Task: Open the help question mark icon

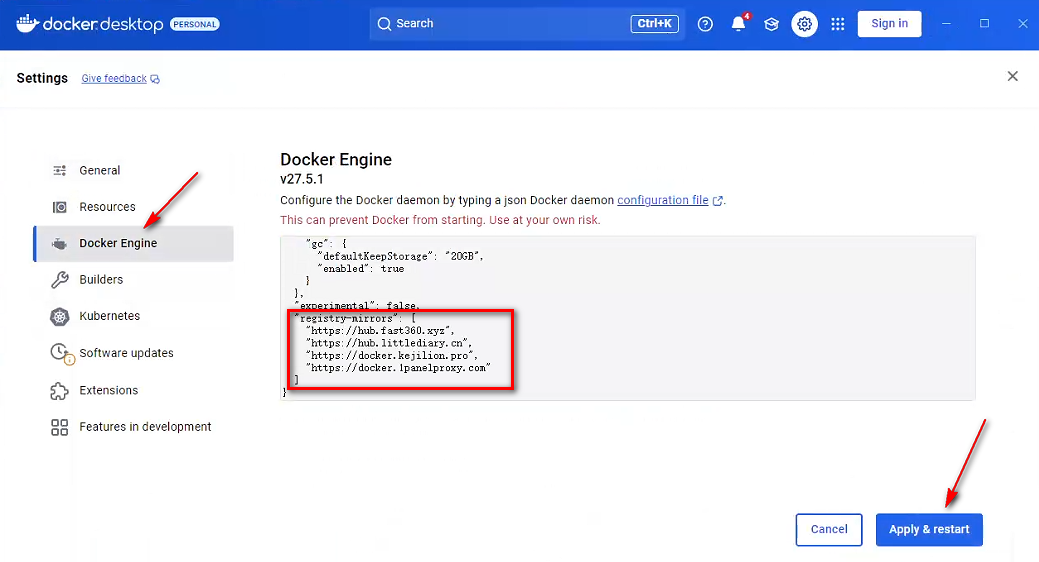Action: [x=705, y=24]
